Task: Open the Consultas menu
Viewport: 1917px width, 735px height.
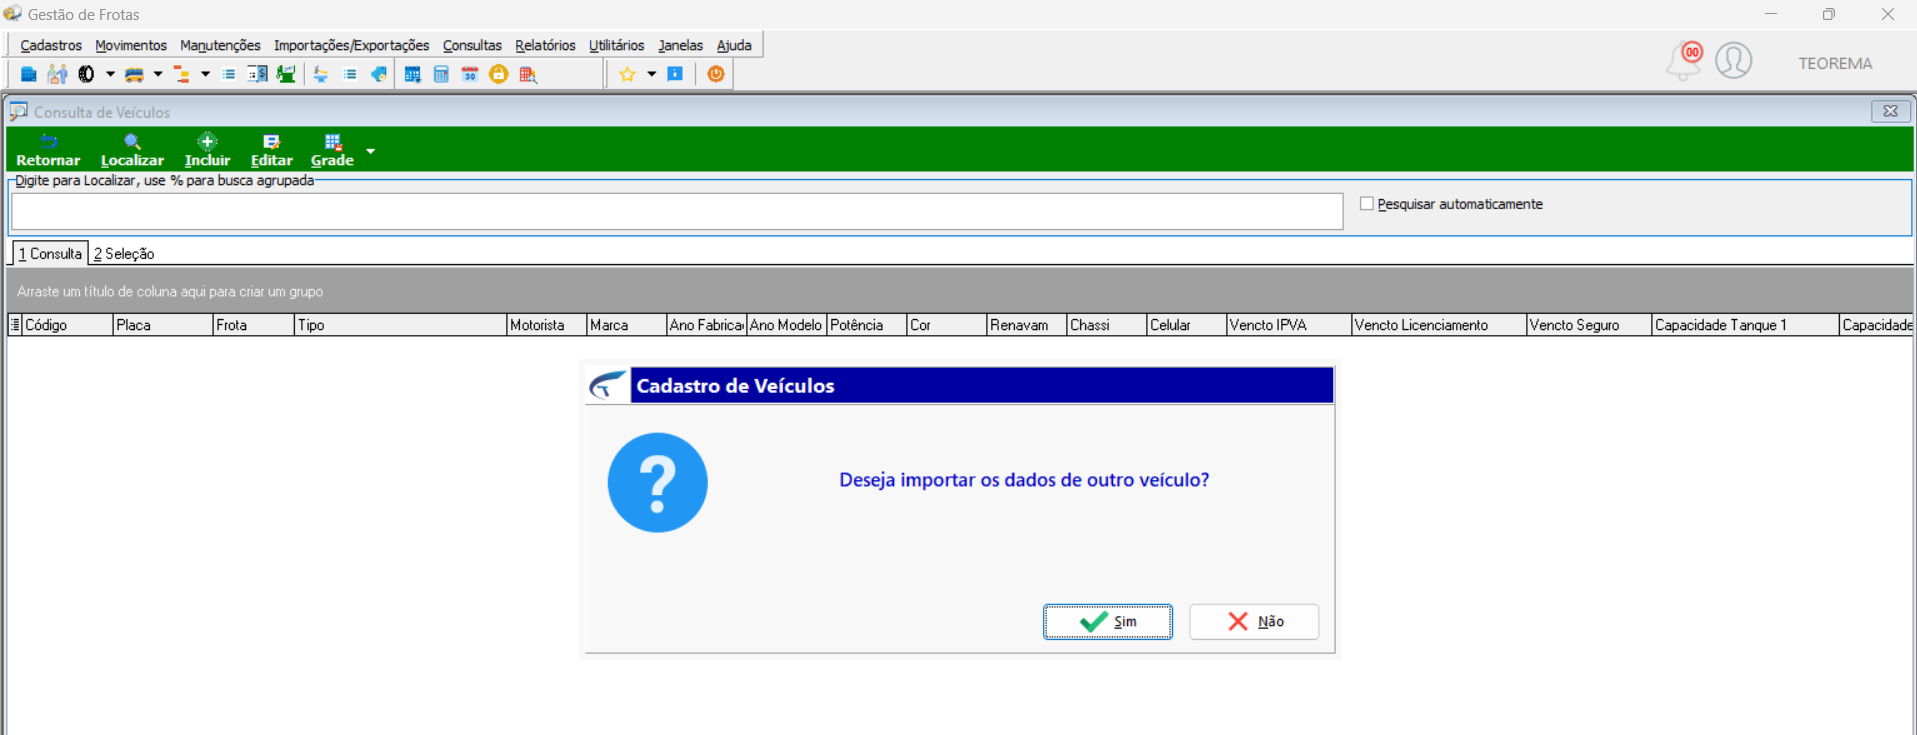Action: (472, 45)
